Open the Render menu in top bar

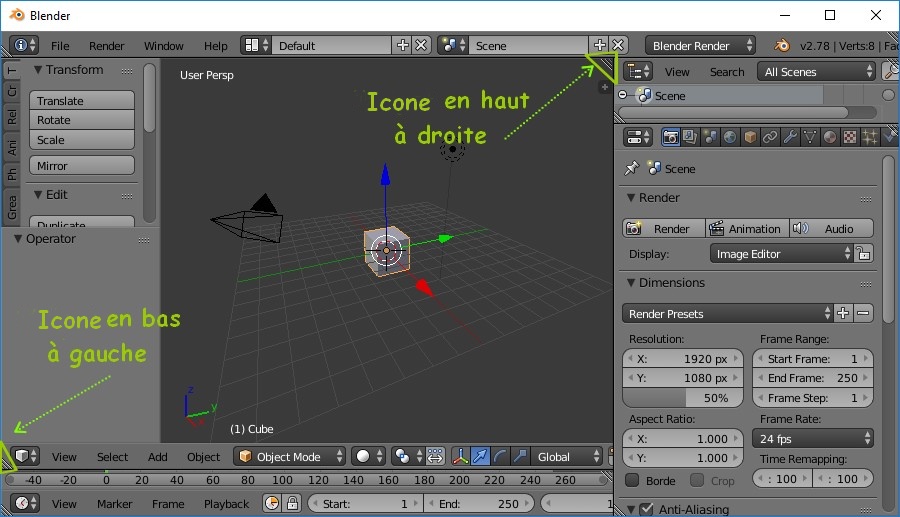coord(106,45)
